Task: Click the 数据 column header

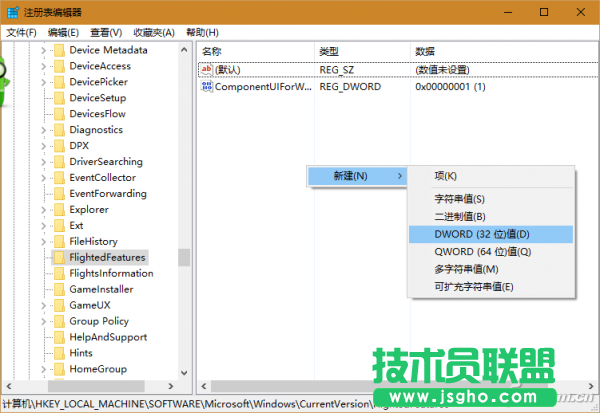Action: (504, 51)
